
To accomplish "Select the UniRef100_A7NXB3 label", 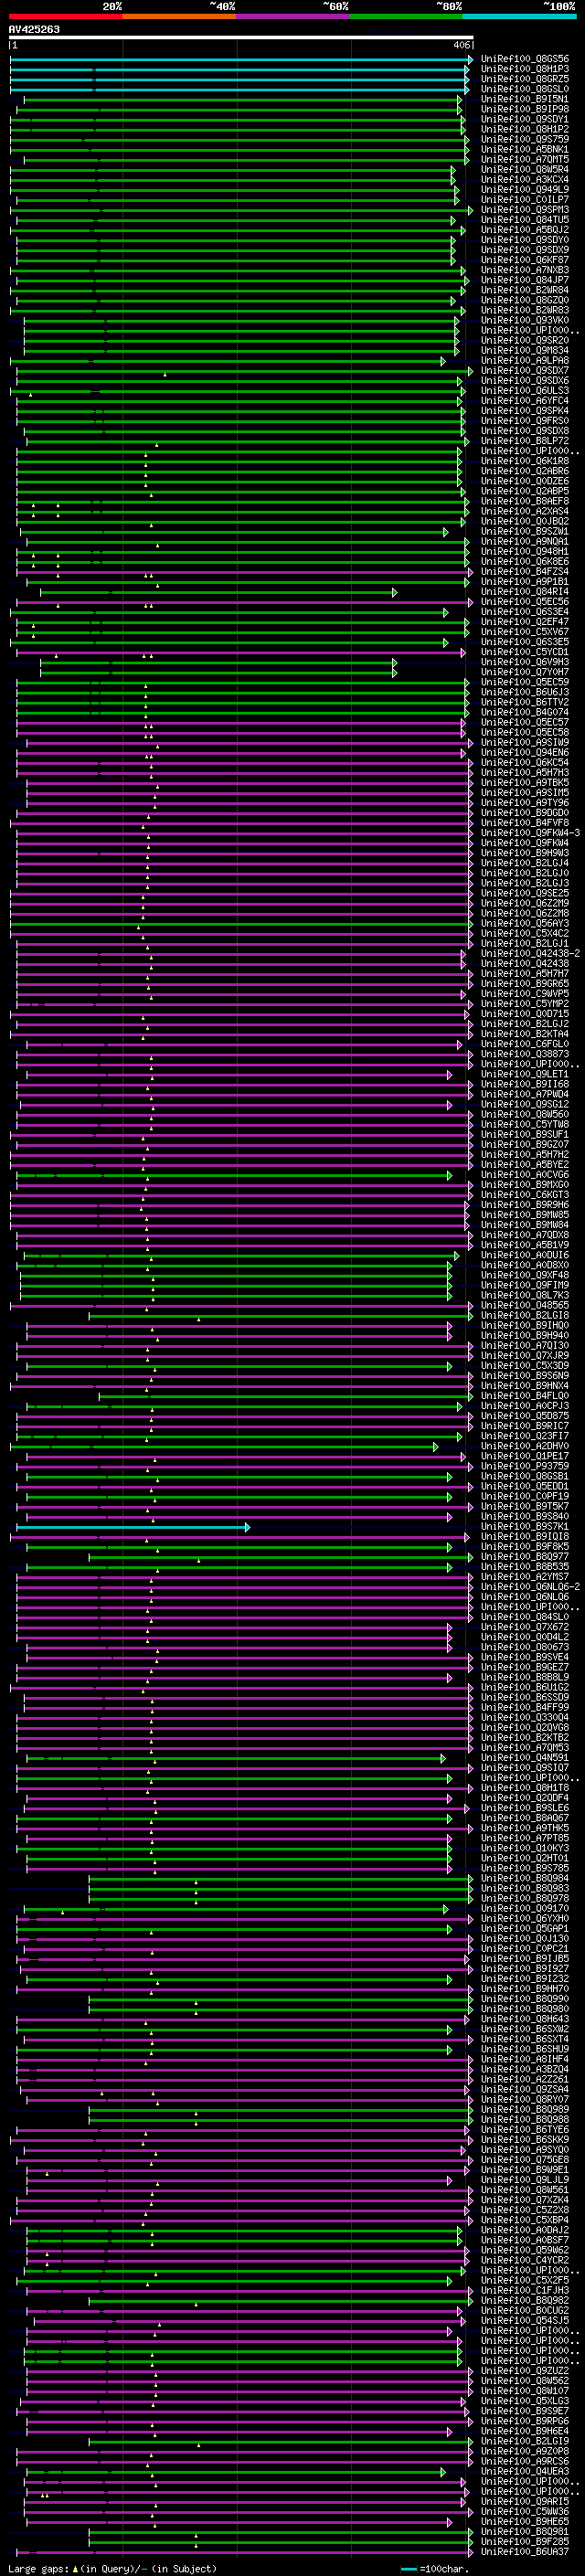I will (x=525, y=270).
